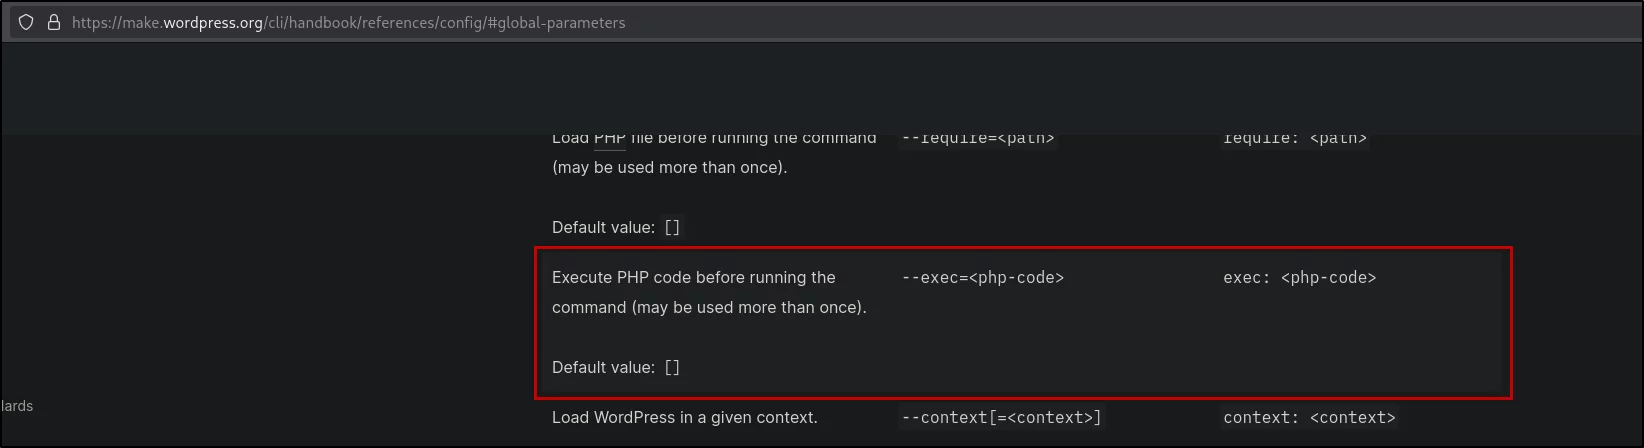Click "Default value: []" below the require description
The image size is (1644, 448).
[x=616, y=228]
